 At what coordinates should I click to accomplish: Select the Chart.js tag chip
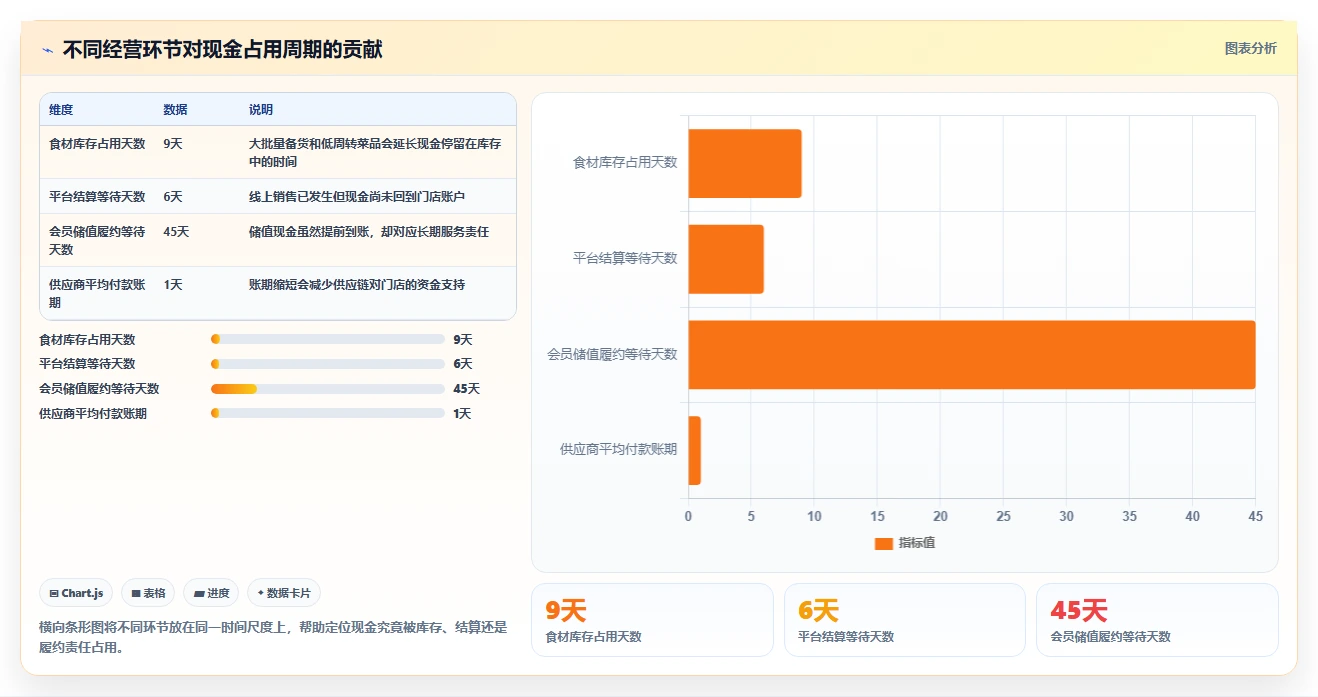tap(76, 593)
